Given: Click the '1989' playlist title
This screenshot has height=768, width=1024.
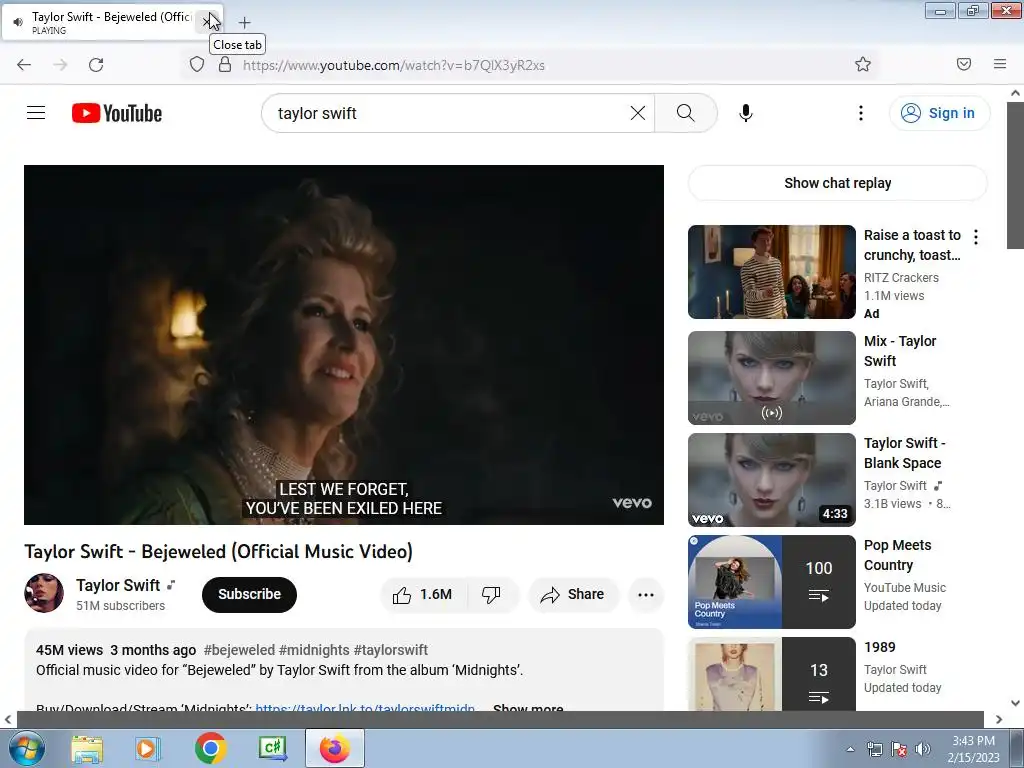Looking at the screenshot, I should [880, 647].
